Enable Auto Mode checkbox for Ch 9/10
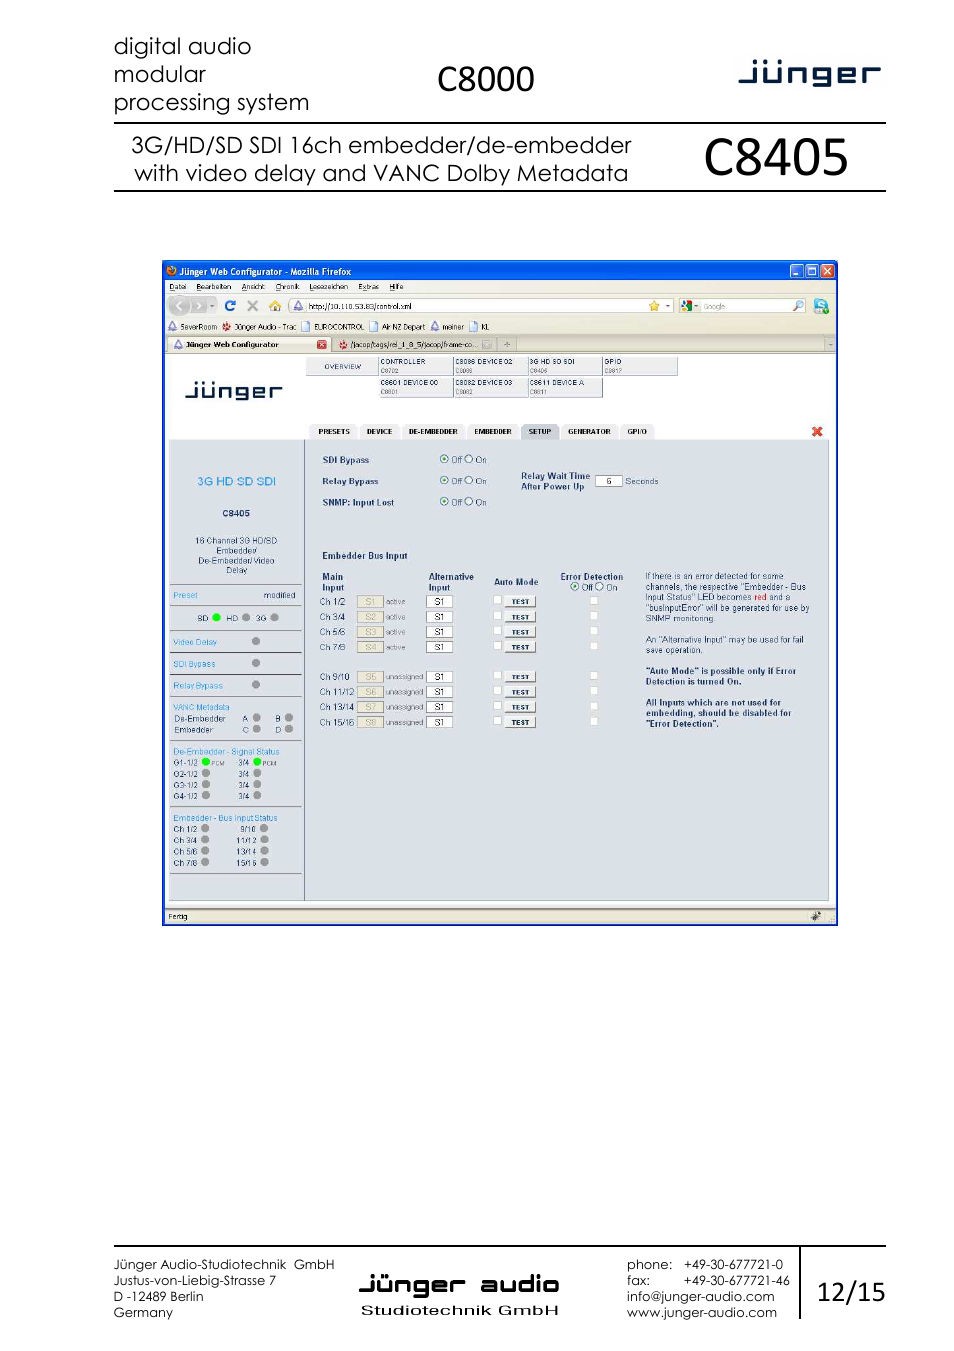This screenshot has height=1351, width=954. click(497, 675)
